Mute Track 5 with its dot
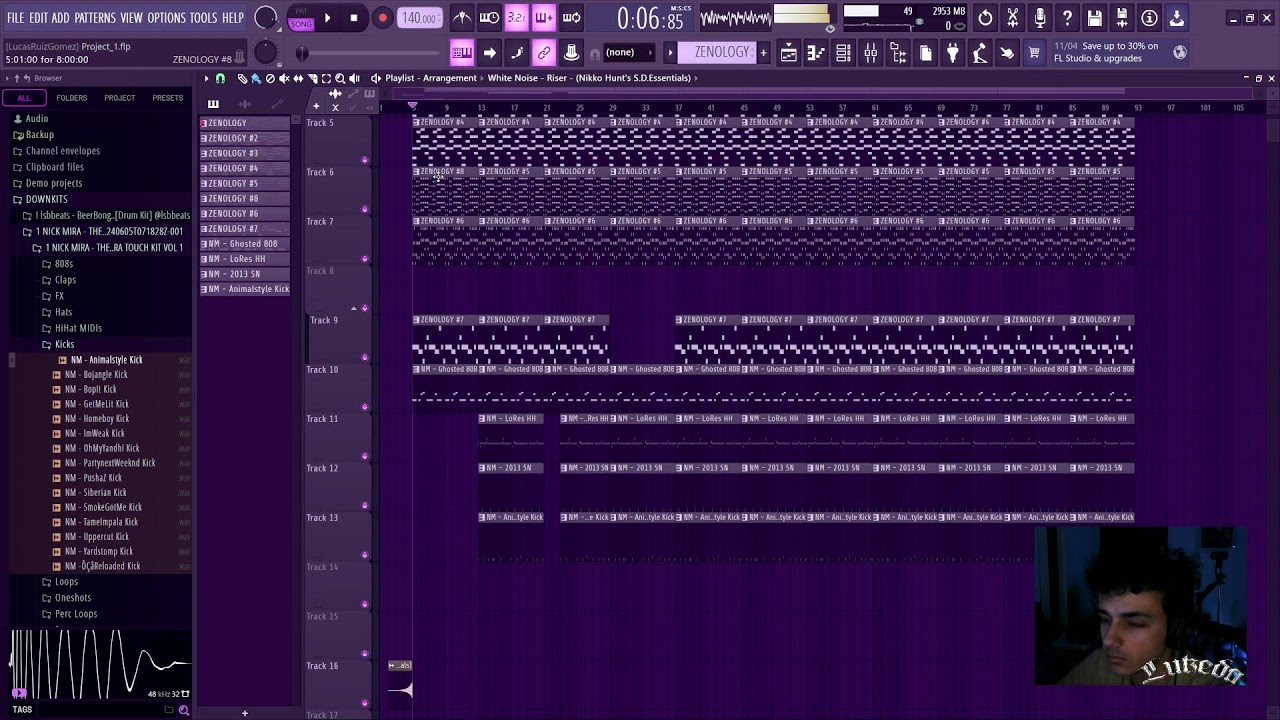1280x720 pixels. click(x=364, y=160)
